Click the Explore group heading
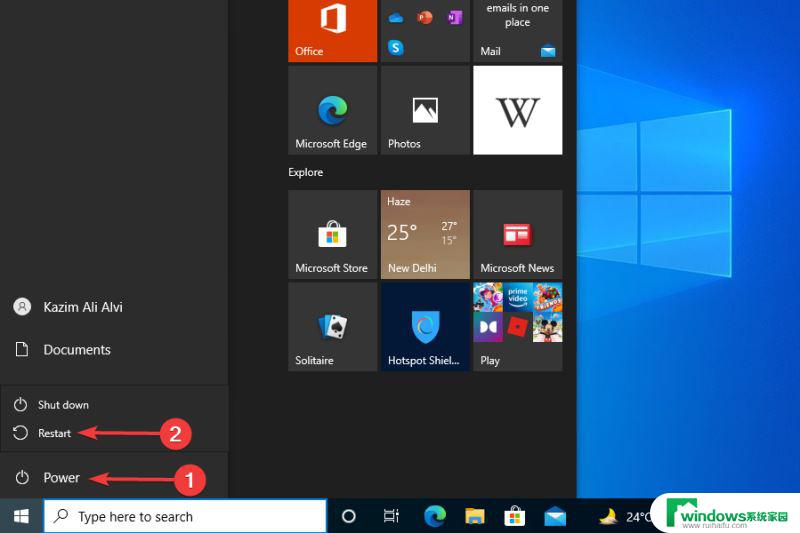Viewport: 800px width, 533px height. 306,172
